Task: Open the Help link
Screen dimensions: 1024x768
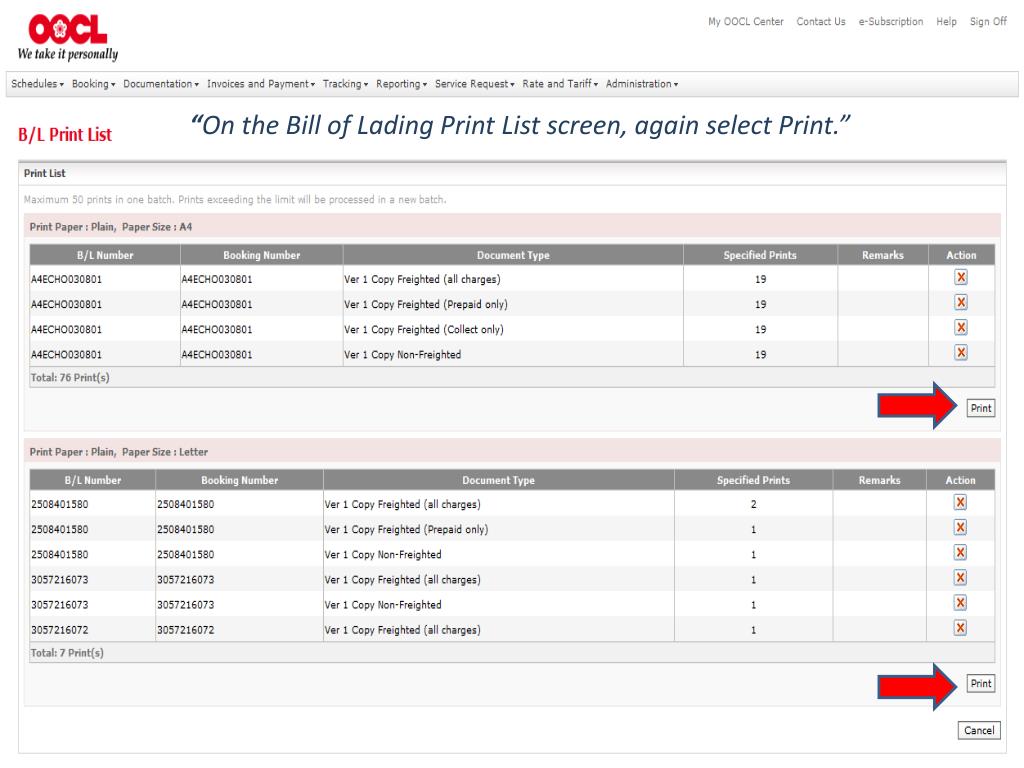Action: click(x=946, y=22)
